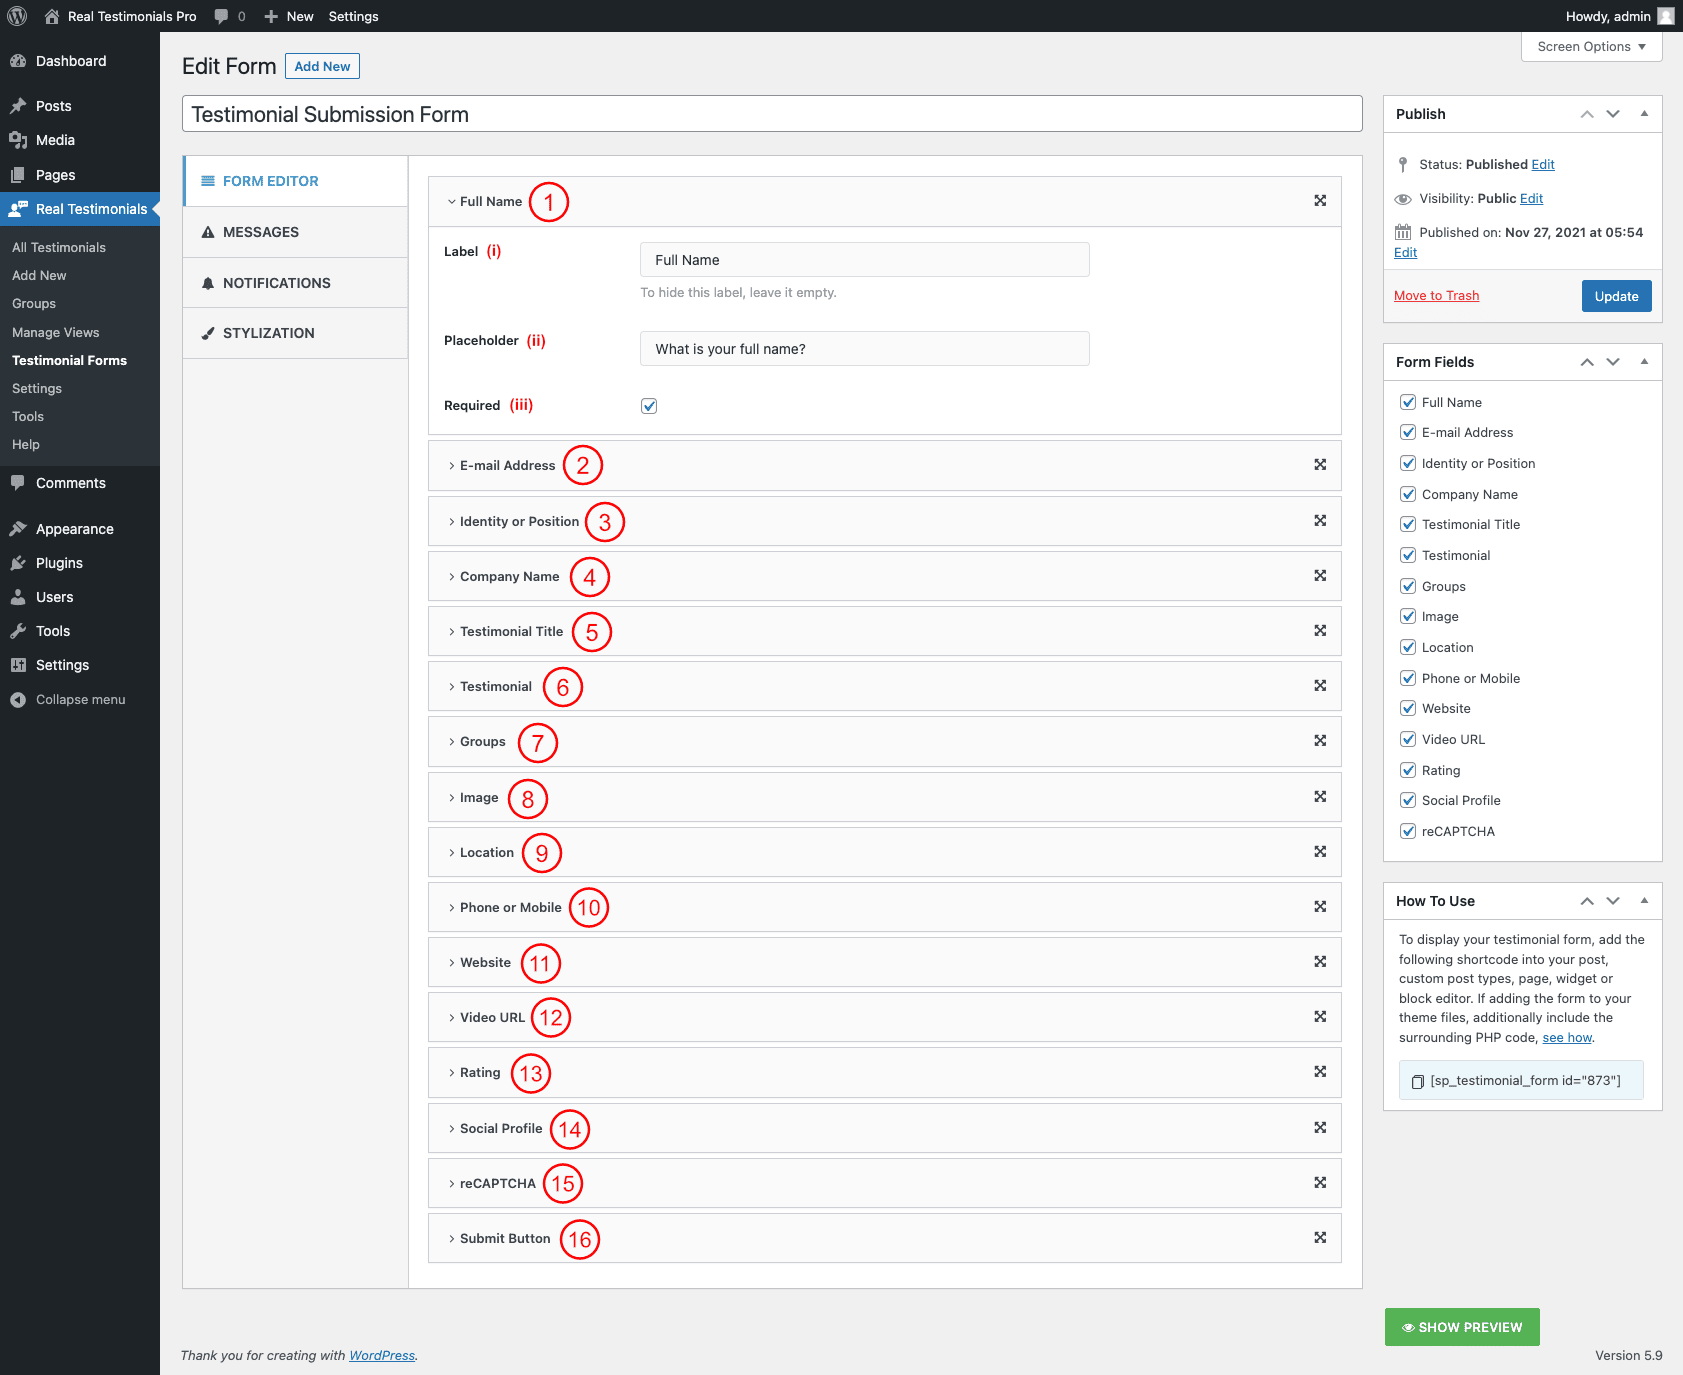1683x1375 pixels.
Task: Click the admin user avatar icon
Action: 1665,16
